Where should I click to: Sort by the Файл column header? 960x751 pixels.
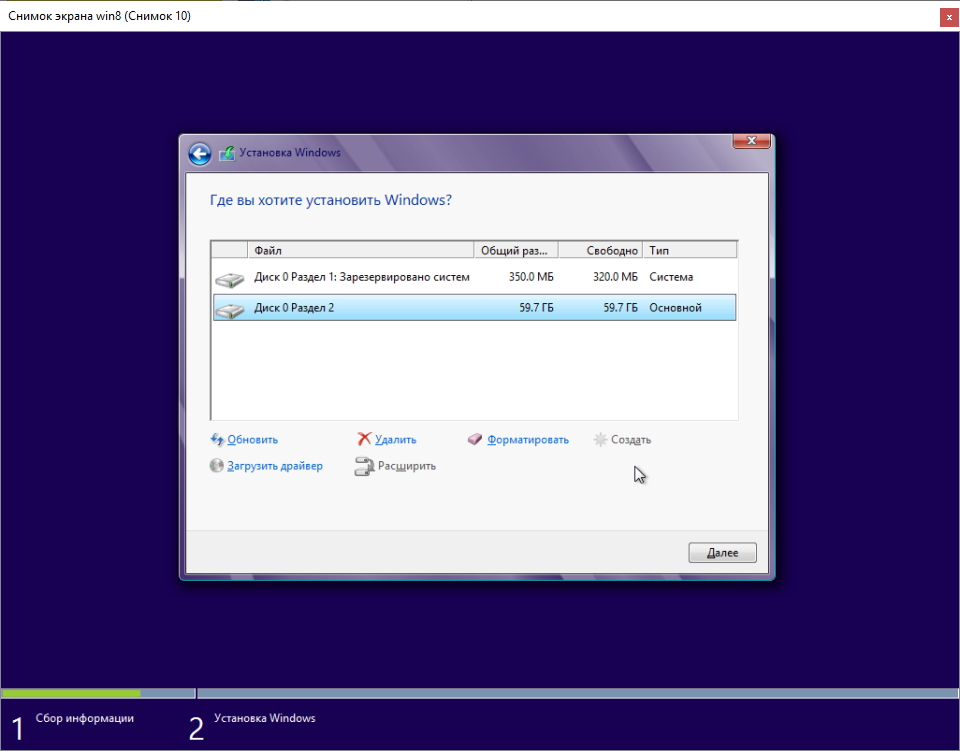tap(361, 250)
